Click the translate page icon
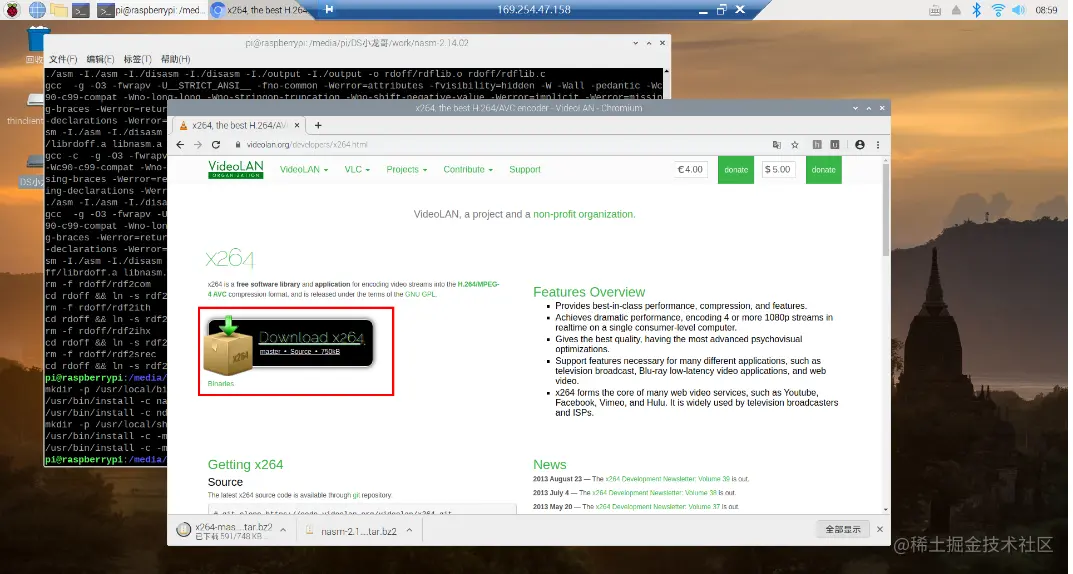 777,144
